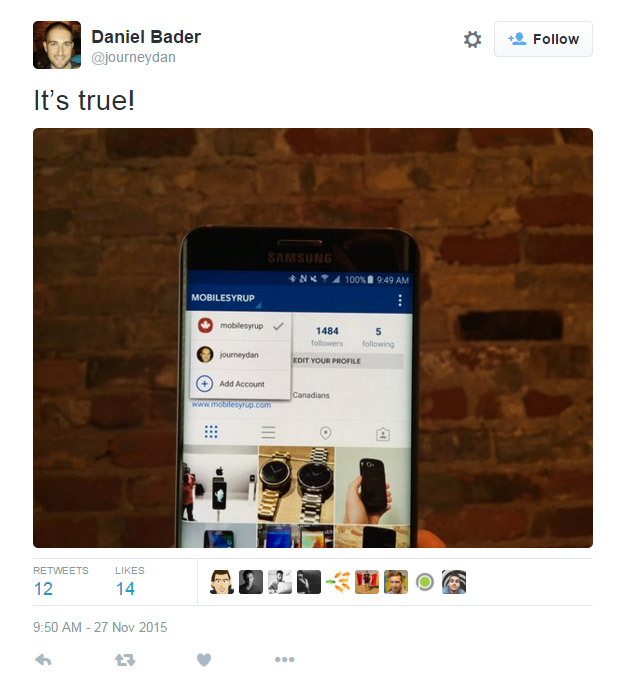Switch to the list view tab icon
The width and height of the screenshot is (626, 680).
[268, 432]
